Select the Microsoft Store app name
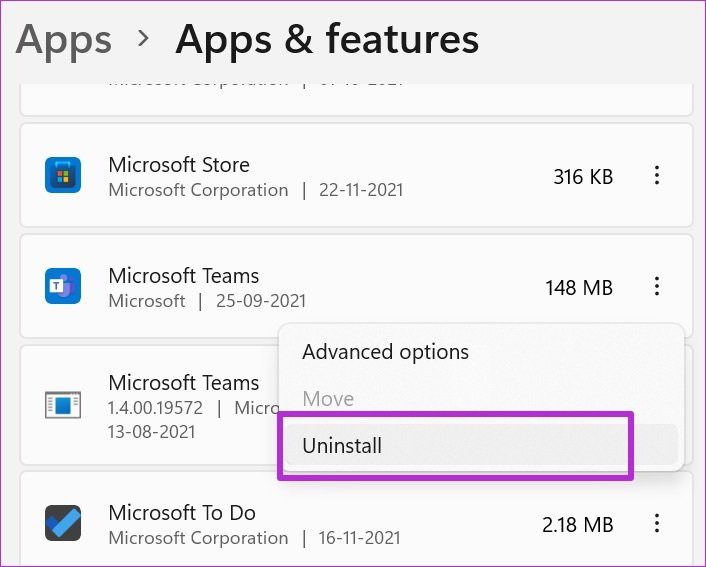The width and height of the screenshot is (706, 567). point(179,164)
